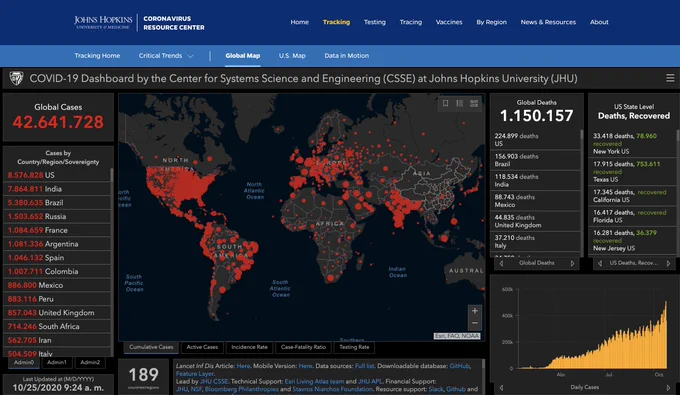Open the dashboard hamburger menu icon

click(x=670, y=78)
